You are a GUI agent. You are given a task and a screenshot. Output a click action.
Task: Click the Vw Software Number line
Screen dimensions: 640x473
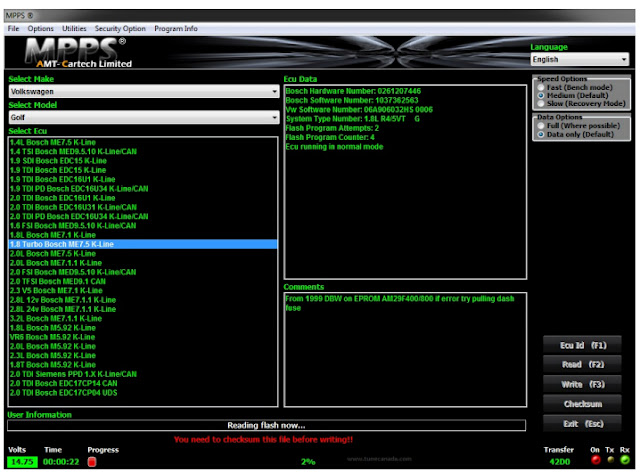(x=359, y=109)
